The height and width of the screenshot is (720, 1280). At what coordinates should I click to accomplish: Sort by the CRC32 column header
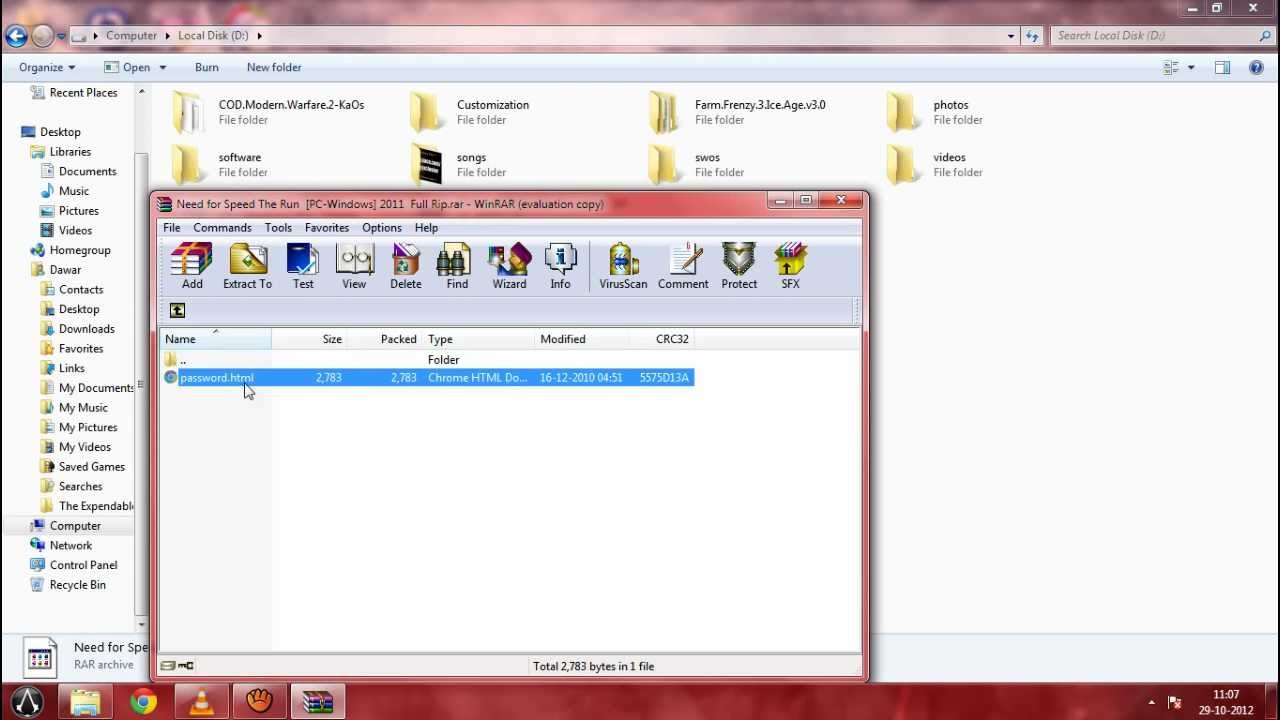tap(662, 339)
